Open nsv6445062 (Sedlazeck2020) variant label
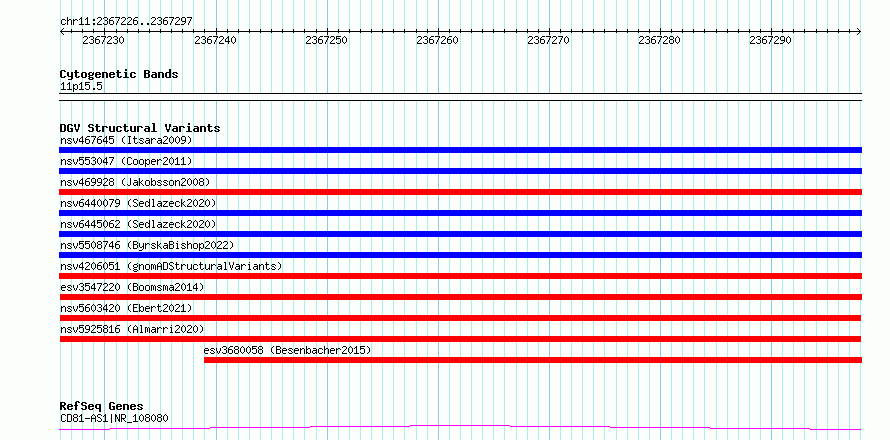890x440 pixels. 138,224
